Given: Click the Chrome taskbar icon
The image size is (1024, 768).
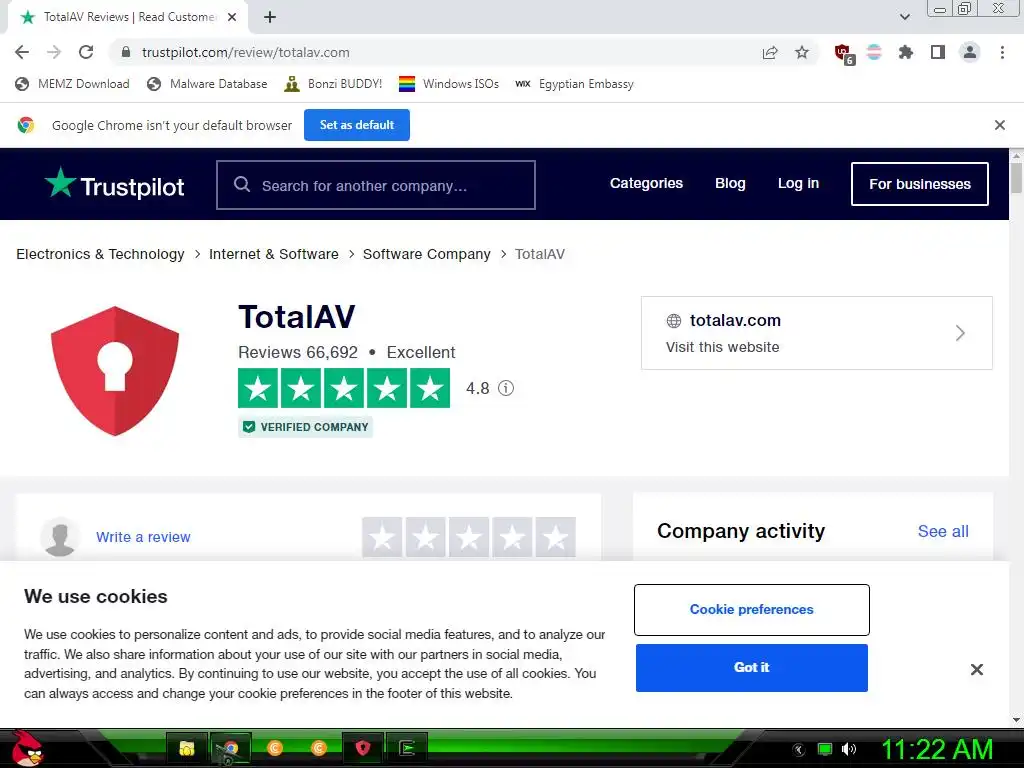Looking at the screenshot, I should [231, 748].
